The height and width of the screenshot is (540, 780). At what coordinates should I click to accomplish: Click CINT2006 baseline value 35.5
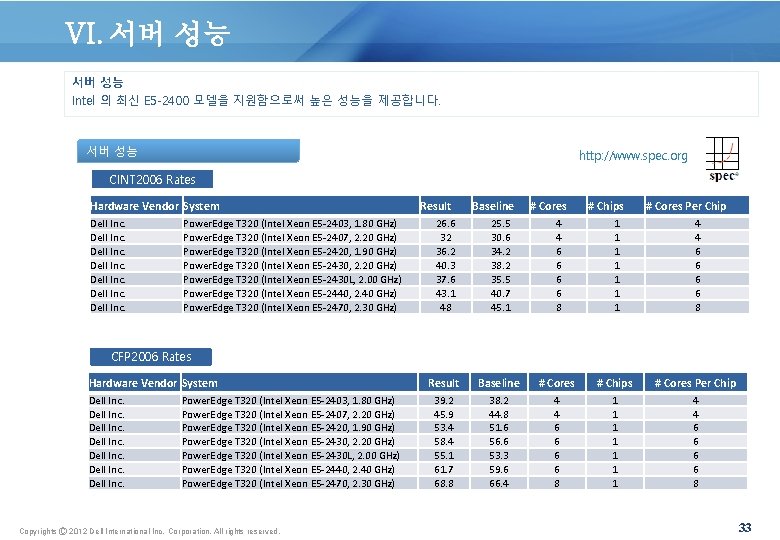pyautogui.click(x=500, y=279)
